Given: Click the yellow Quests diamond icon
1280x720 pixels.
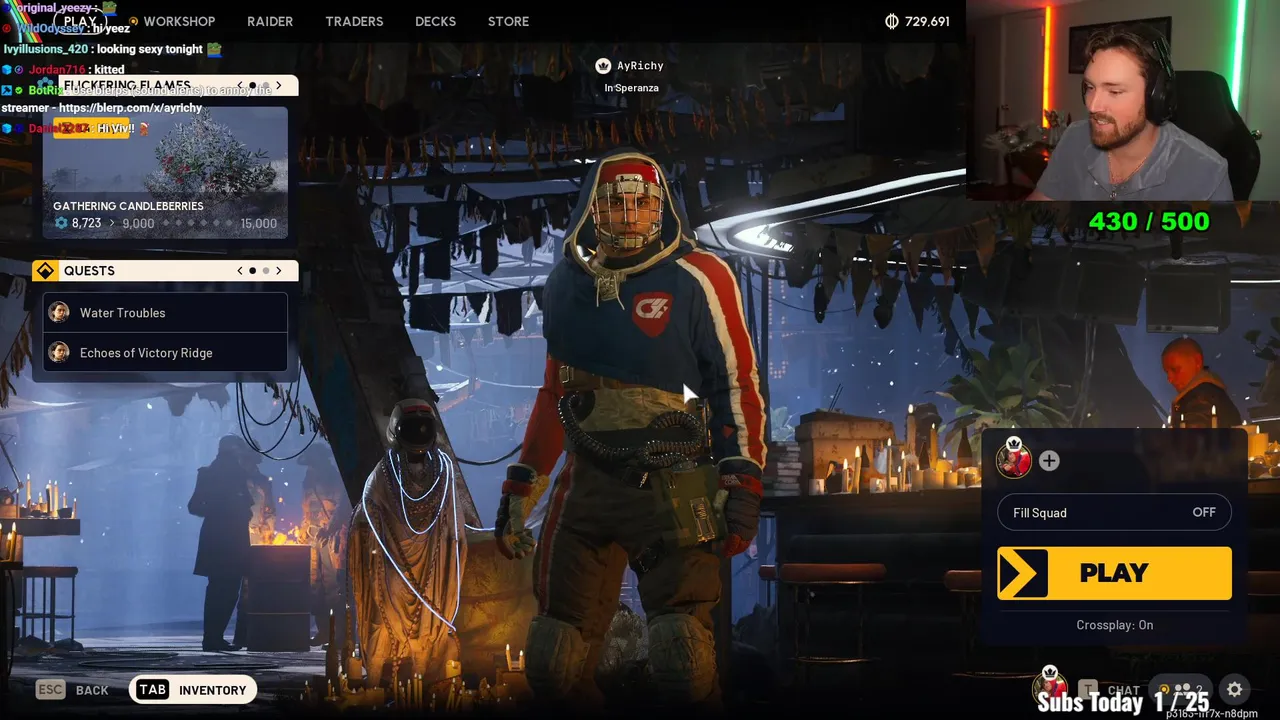Looking at the screenshot, I should click(45, 271).
